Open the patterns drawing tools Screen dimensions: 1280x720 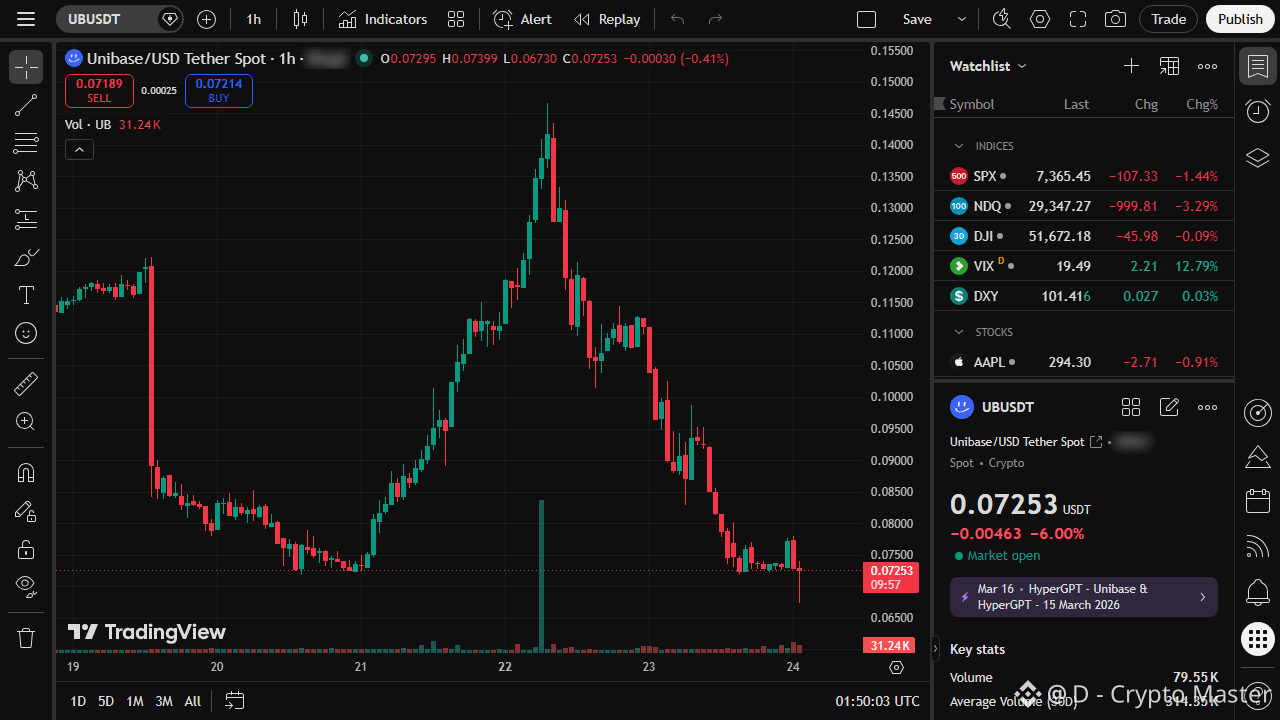(26, 181)
